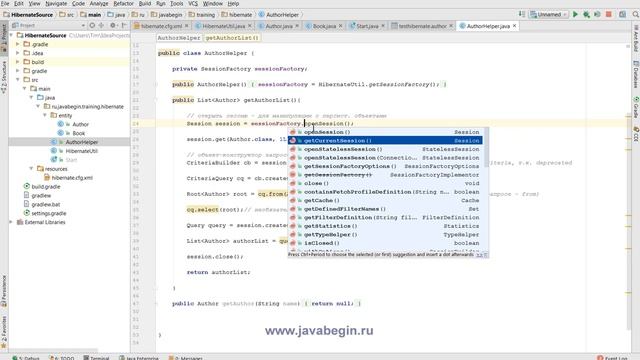The image size is (640, 360).
Task: Collapse the src folder
Action: tap(18, 80)
